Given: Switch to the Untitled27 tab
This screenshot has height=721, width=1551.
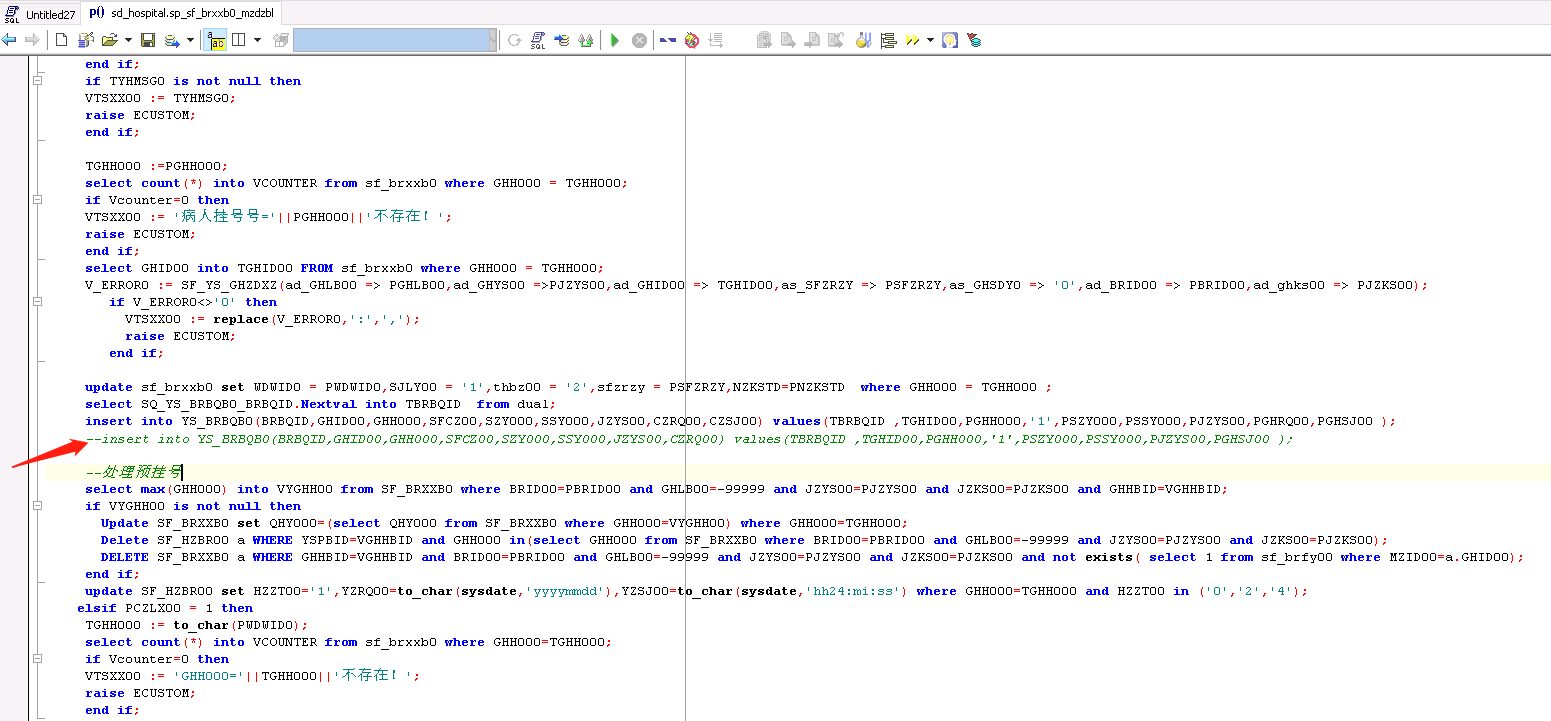Looking at the screenshot, I should (40, 14).
